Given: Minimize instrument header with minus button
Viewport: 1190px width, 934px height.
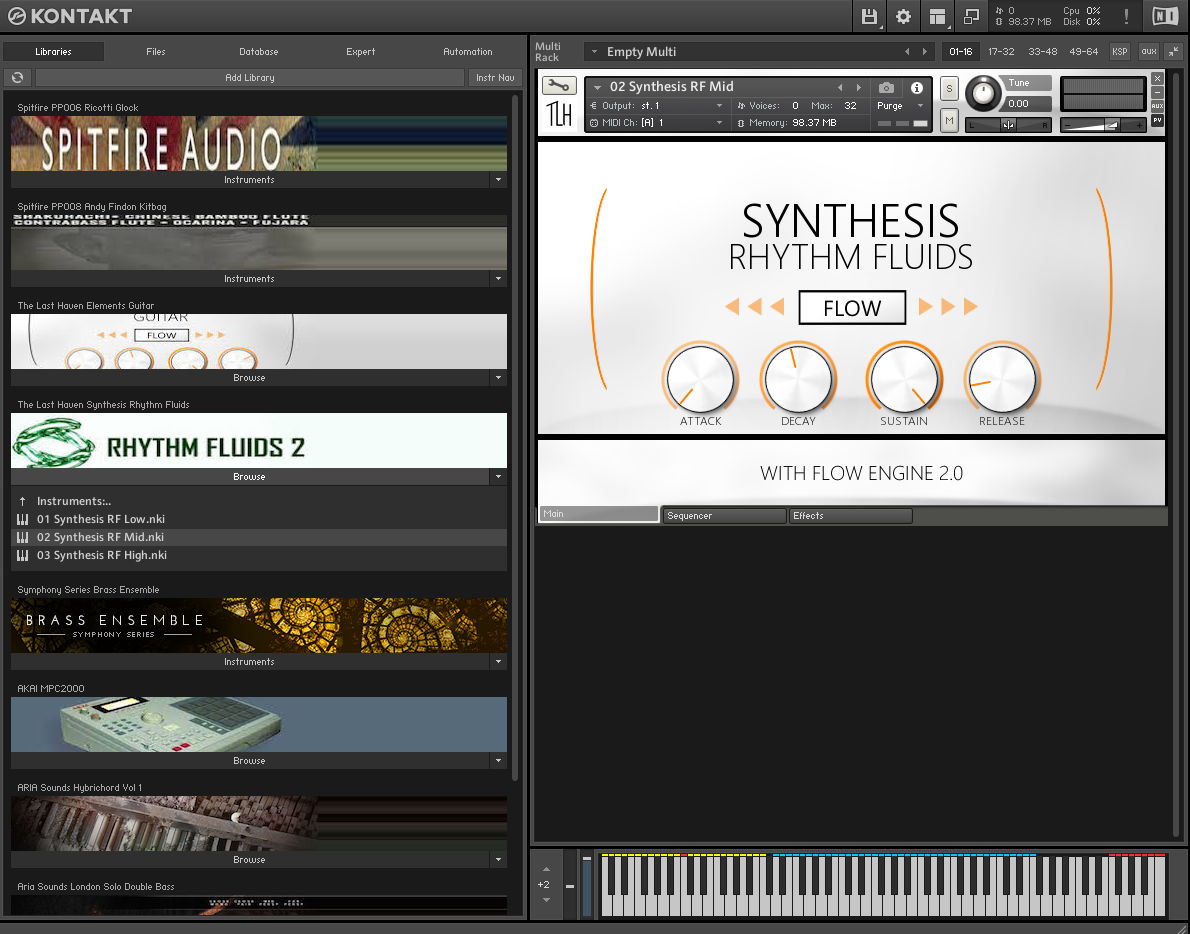Looking at the screenshot, I should 1157,92.
